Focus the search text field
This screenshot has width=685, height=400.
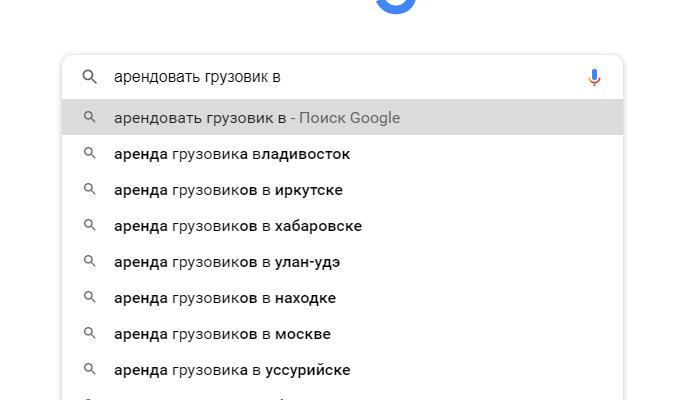(x=340, y=77)
